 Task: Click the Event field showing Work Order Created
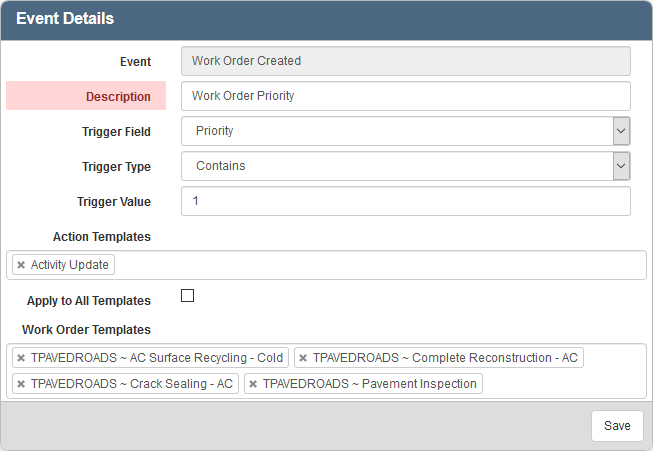click(405, 61)
